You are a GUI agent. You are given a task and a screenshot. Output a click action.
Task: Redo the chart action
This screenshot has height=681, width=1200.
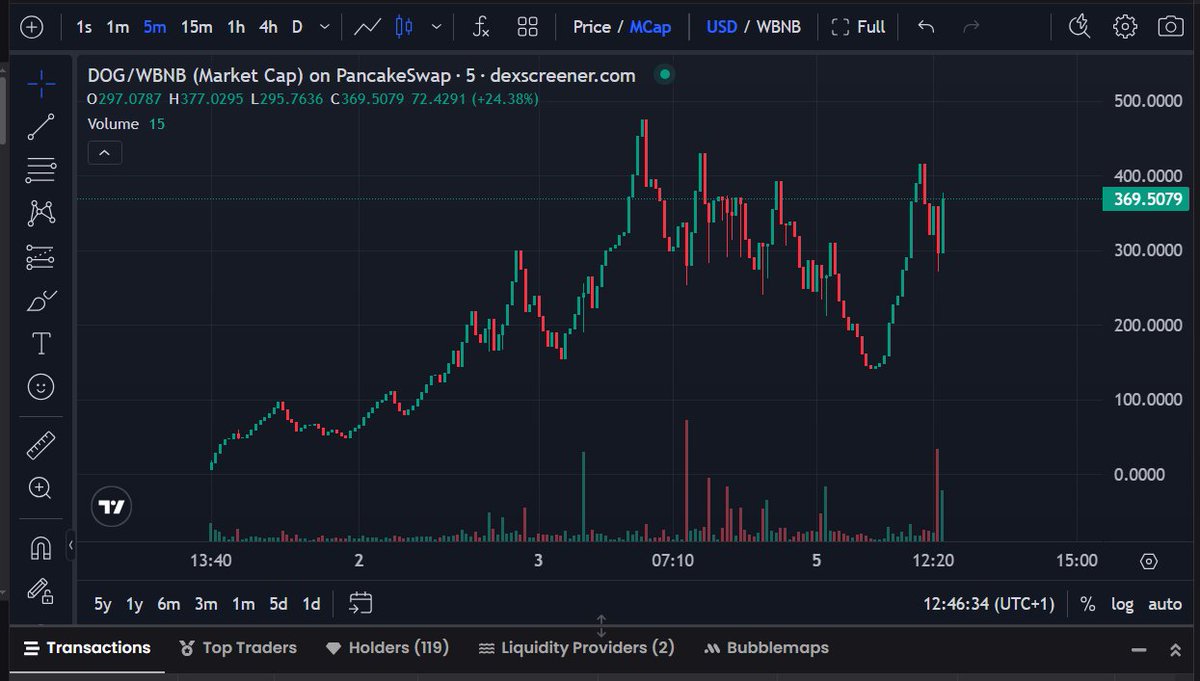coord(971,27)
